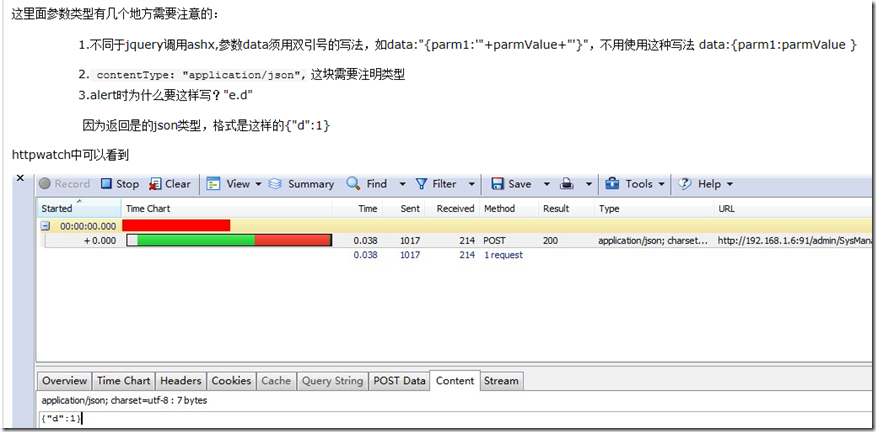Open the View toolbar button
Viewport: 876px width, 432px height.
coord(228,184)
